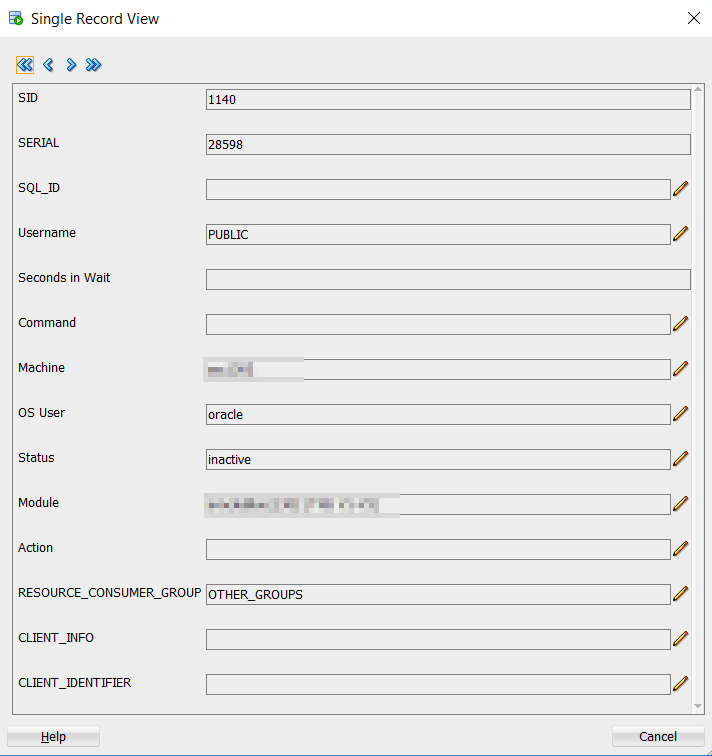
Task: Edit the Machine value with pencil
Action: click(681, 368)
